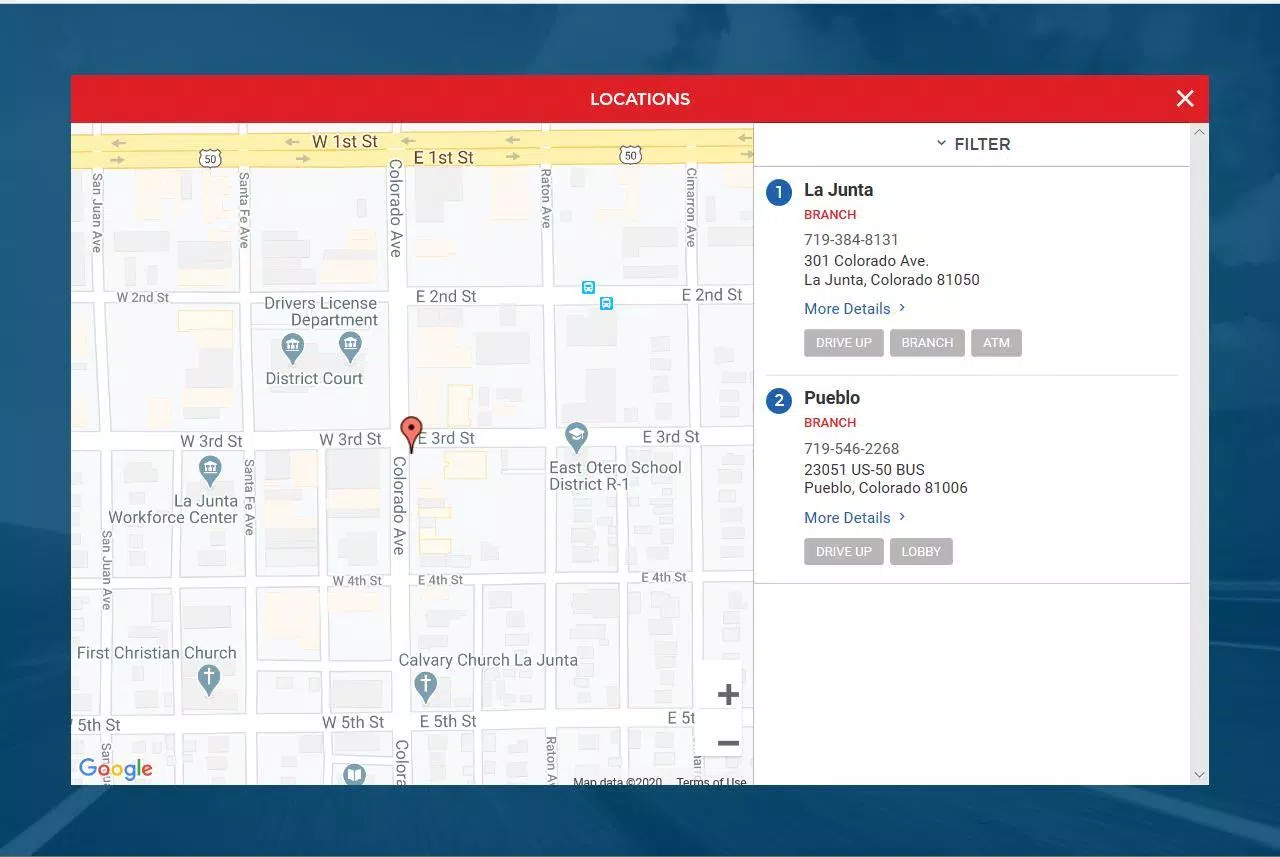Click phone number 719-546-2268
Screen dimensions: 1280x857
(851, 449)
